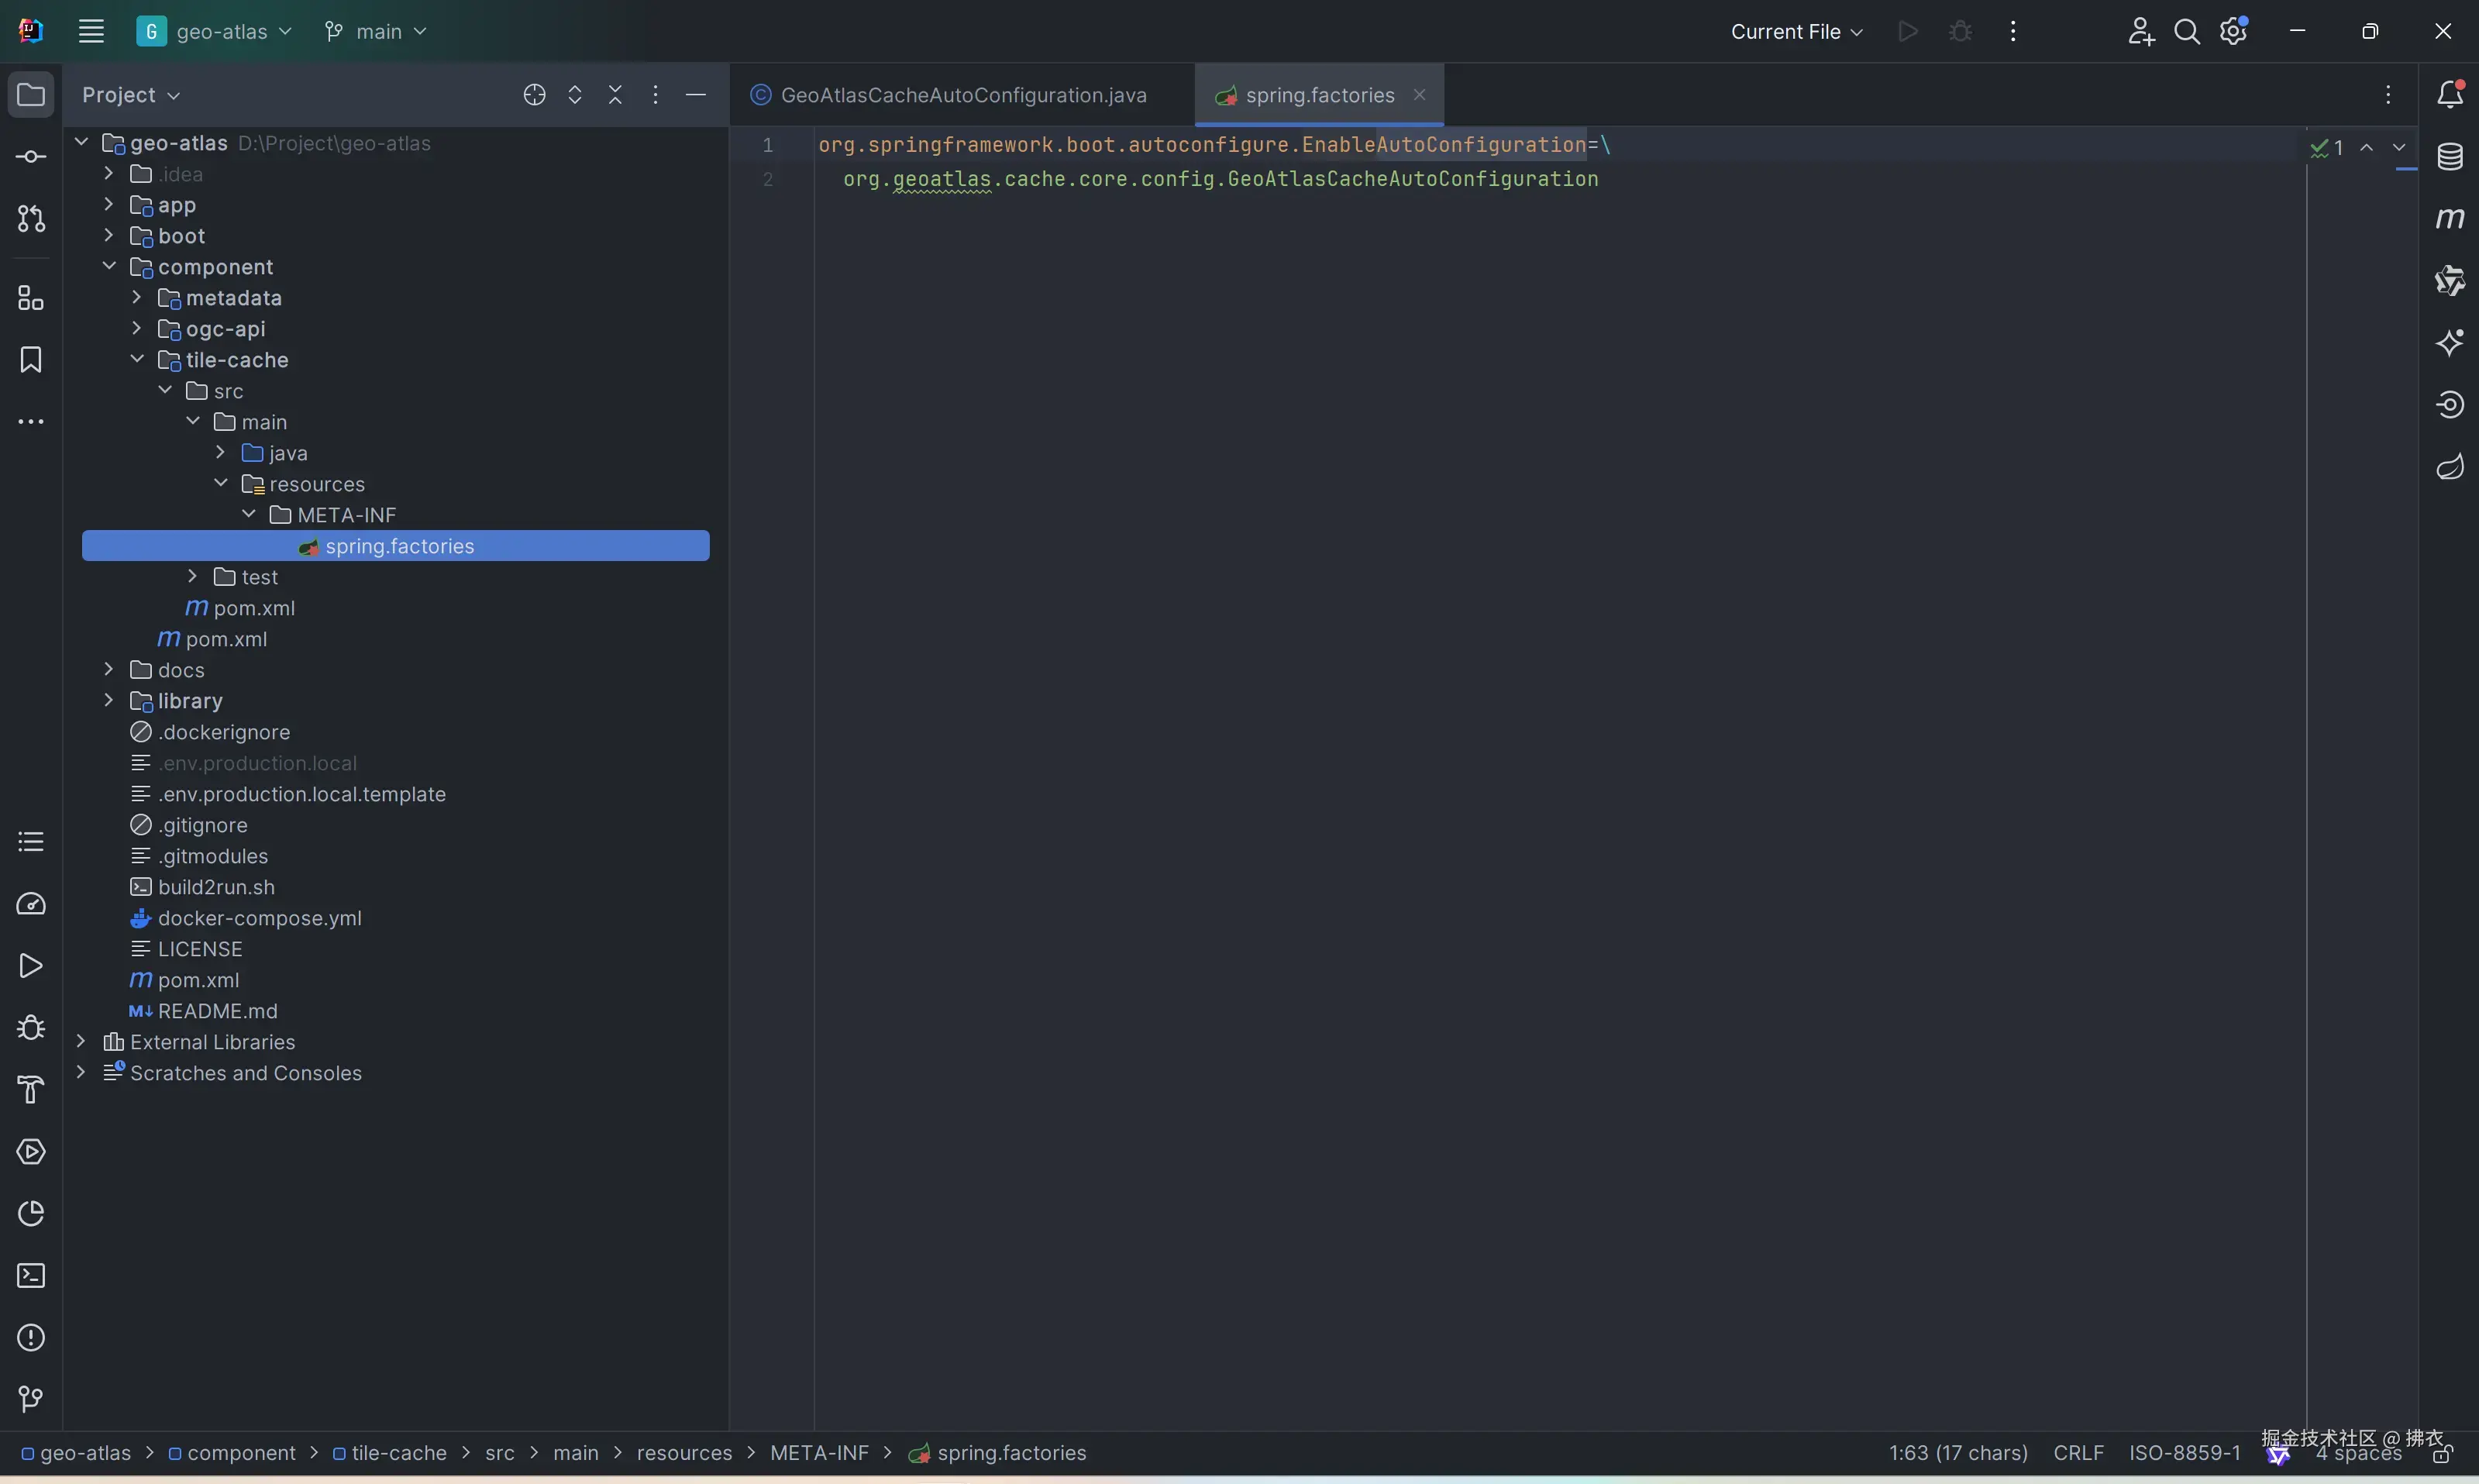Open the Pull Requests tool window
This screenshot has height=1484, width=2479.
pos(31,219)
